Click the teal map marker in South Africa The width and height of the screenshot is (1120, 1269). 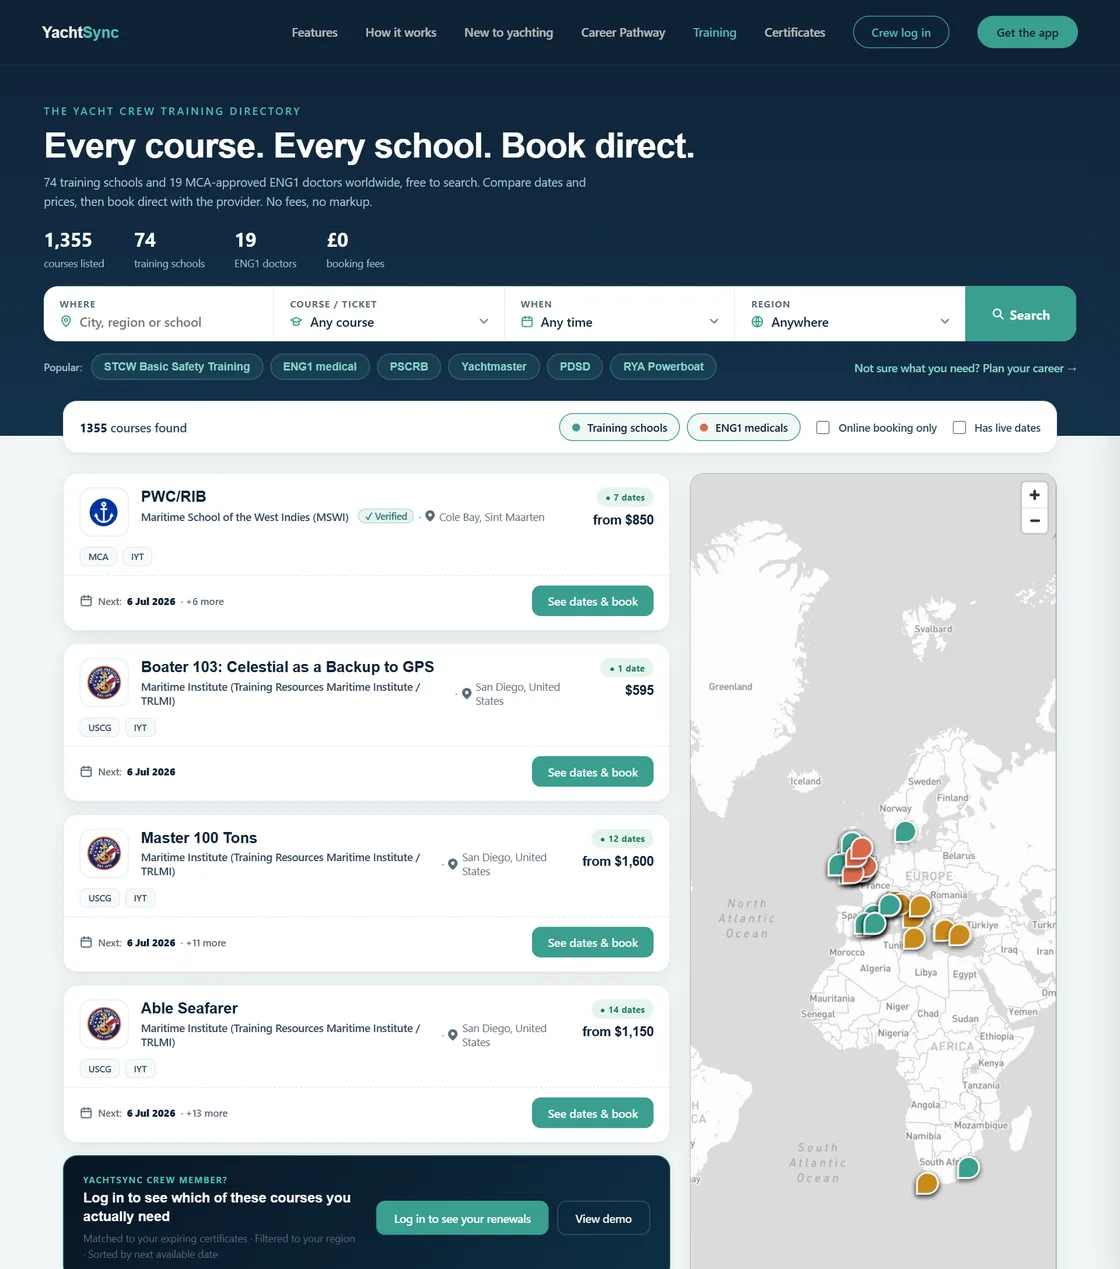point(968,1167)
